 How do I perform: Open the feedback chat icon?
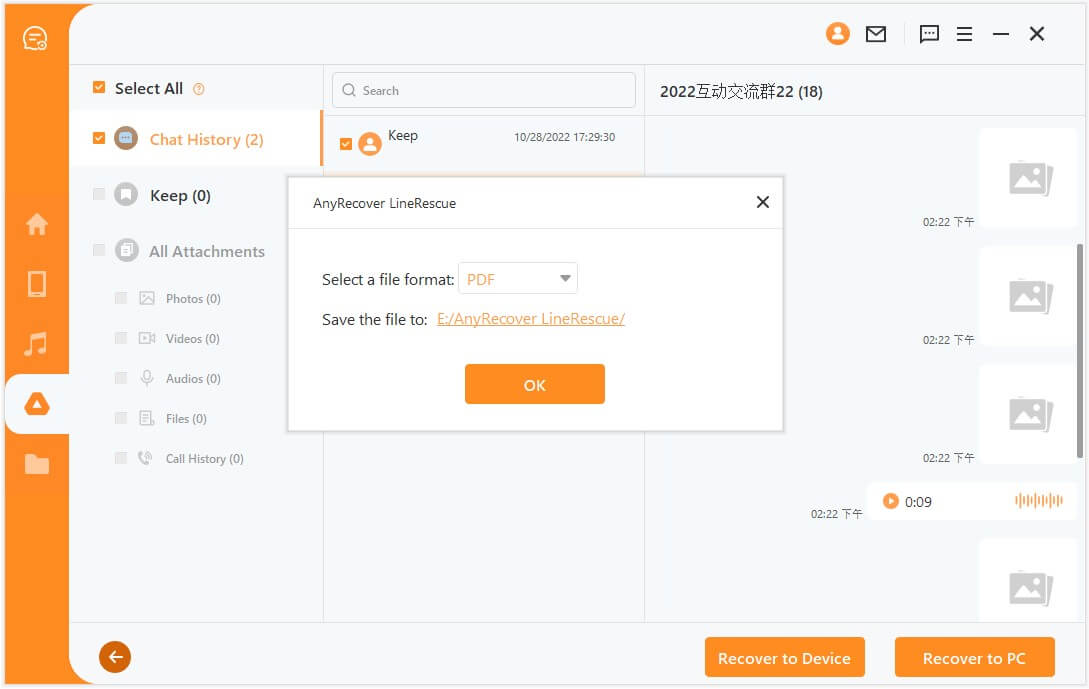pyautogui.click(x=929, y=34)
